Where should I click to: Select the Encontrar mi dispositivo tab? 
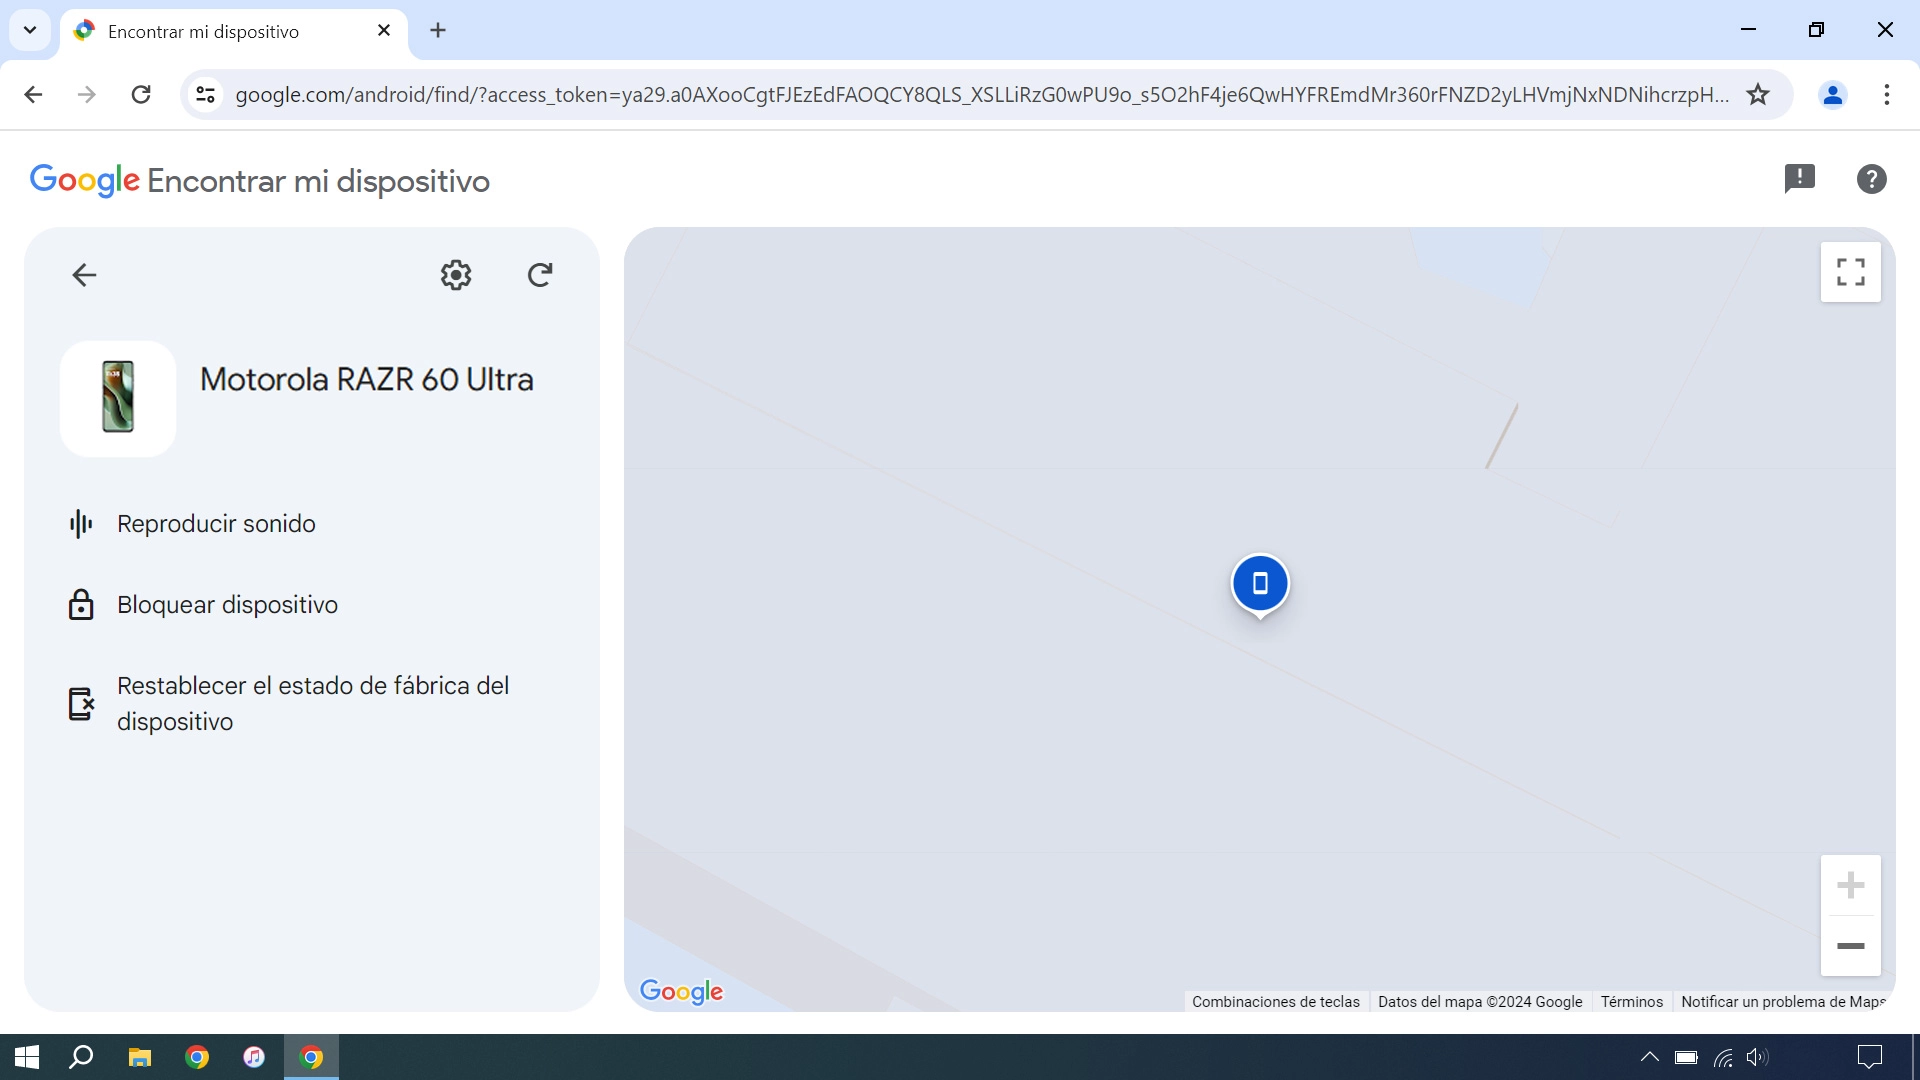(x=234, y=31)
